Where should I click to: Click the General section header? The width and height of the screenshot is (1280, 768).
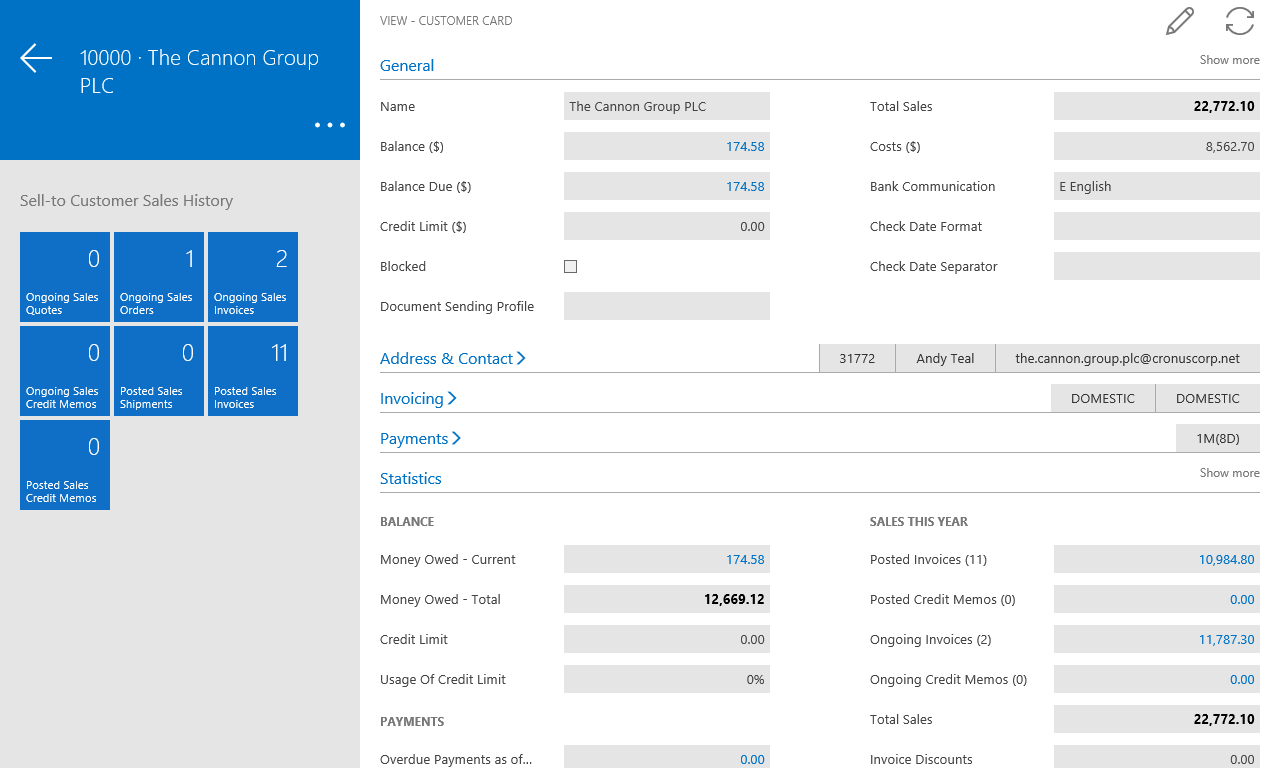pos(407,66)
